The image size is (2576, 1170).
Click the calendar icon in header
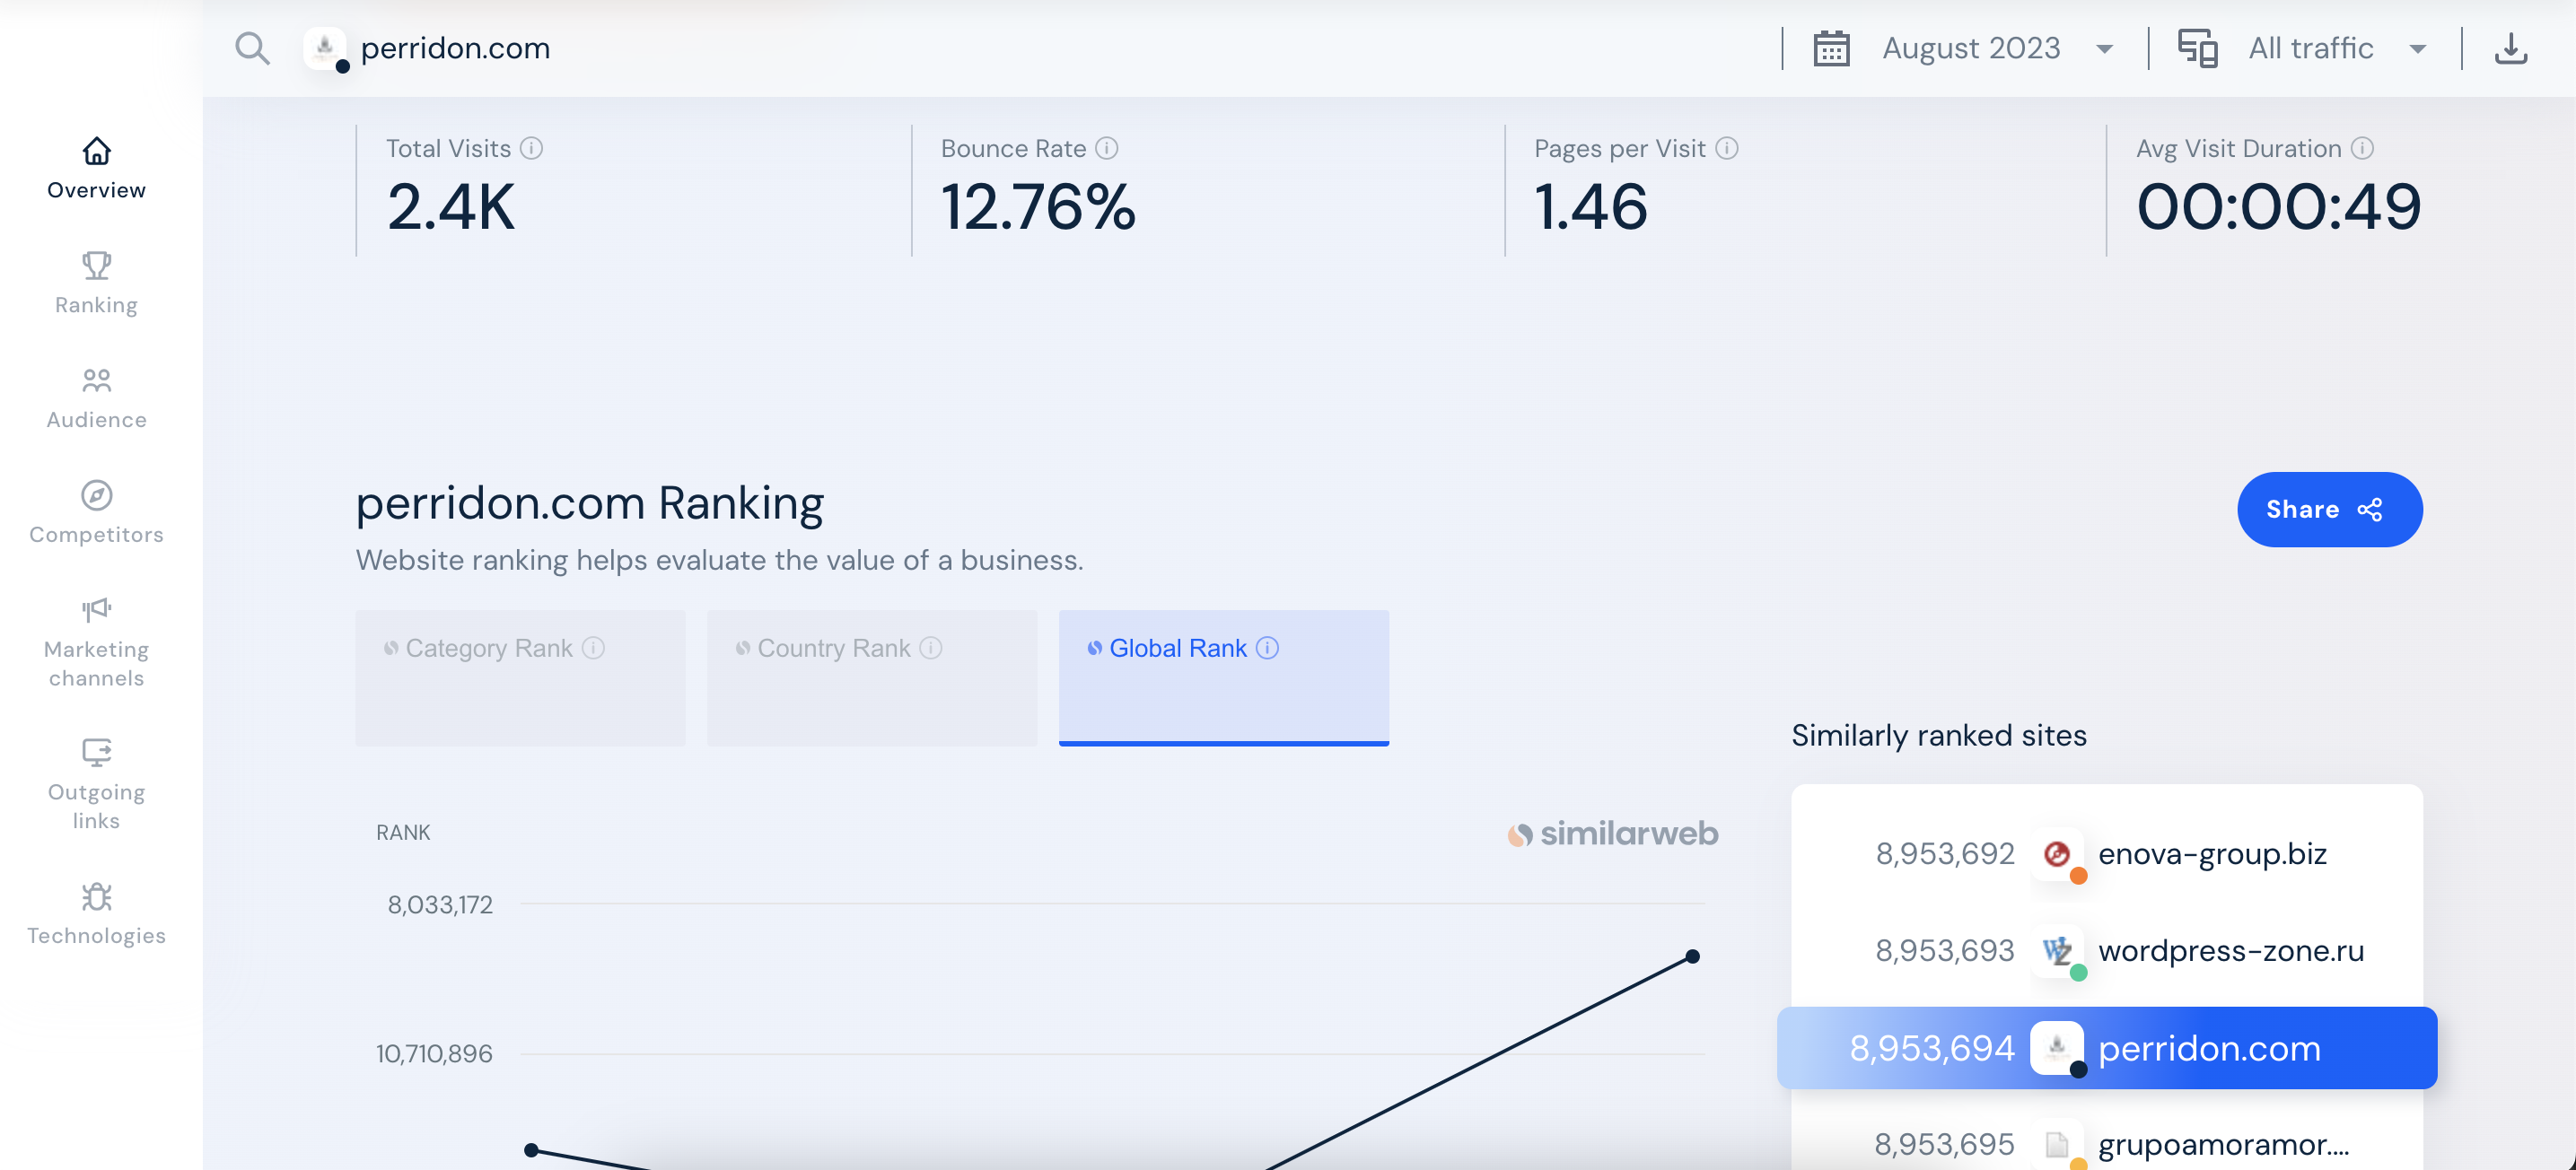click(x=1831, y=48)
